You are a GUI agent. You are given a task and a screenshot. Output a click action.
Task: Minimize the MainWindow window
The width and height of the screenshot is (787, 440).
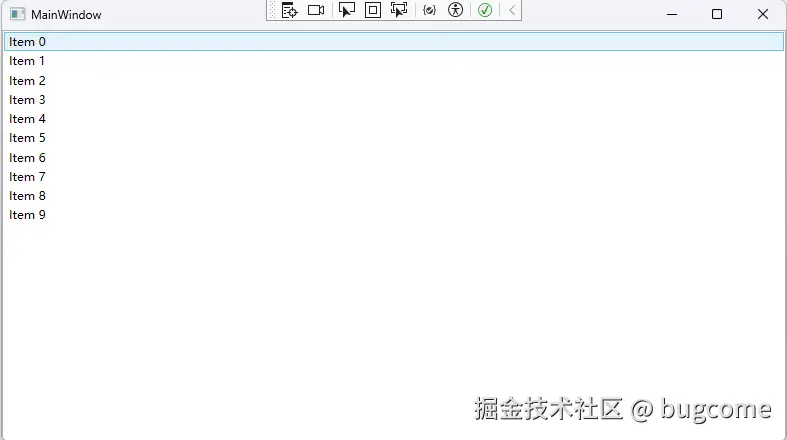click(672, 14)
